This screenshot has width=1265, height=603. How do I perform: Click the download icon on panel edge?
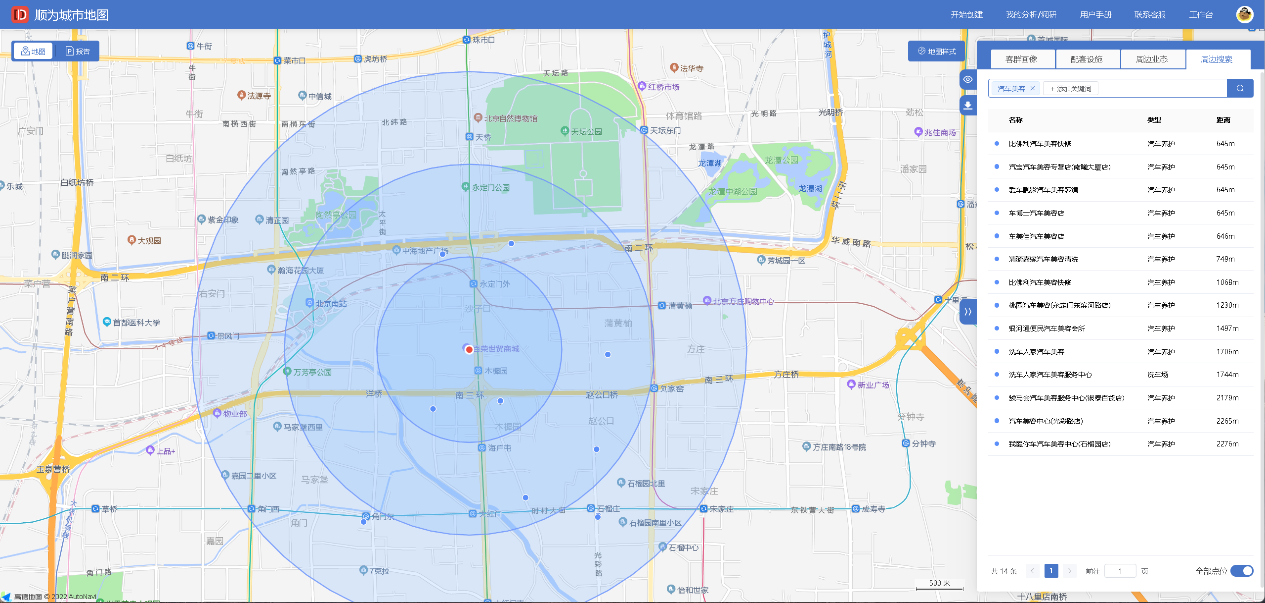click(x=968, y=105)
